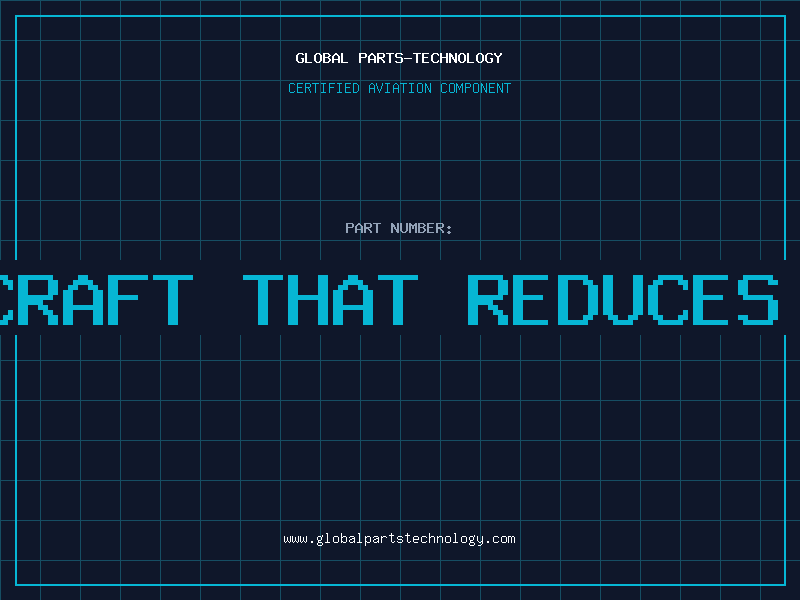
Task: Click the final S of REDUCES
Action: (758, 300)
